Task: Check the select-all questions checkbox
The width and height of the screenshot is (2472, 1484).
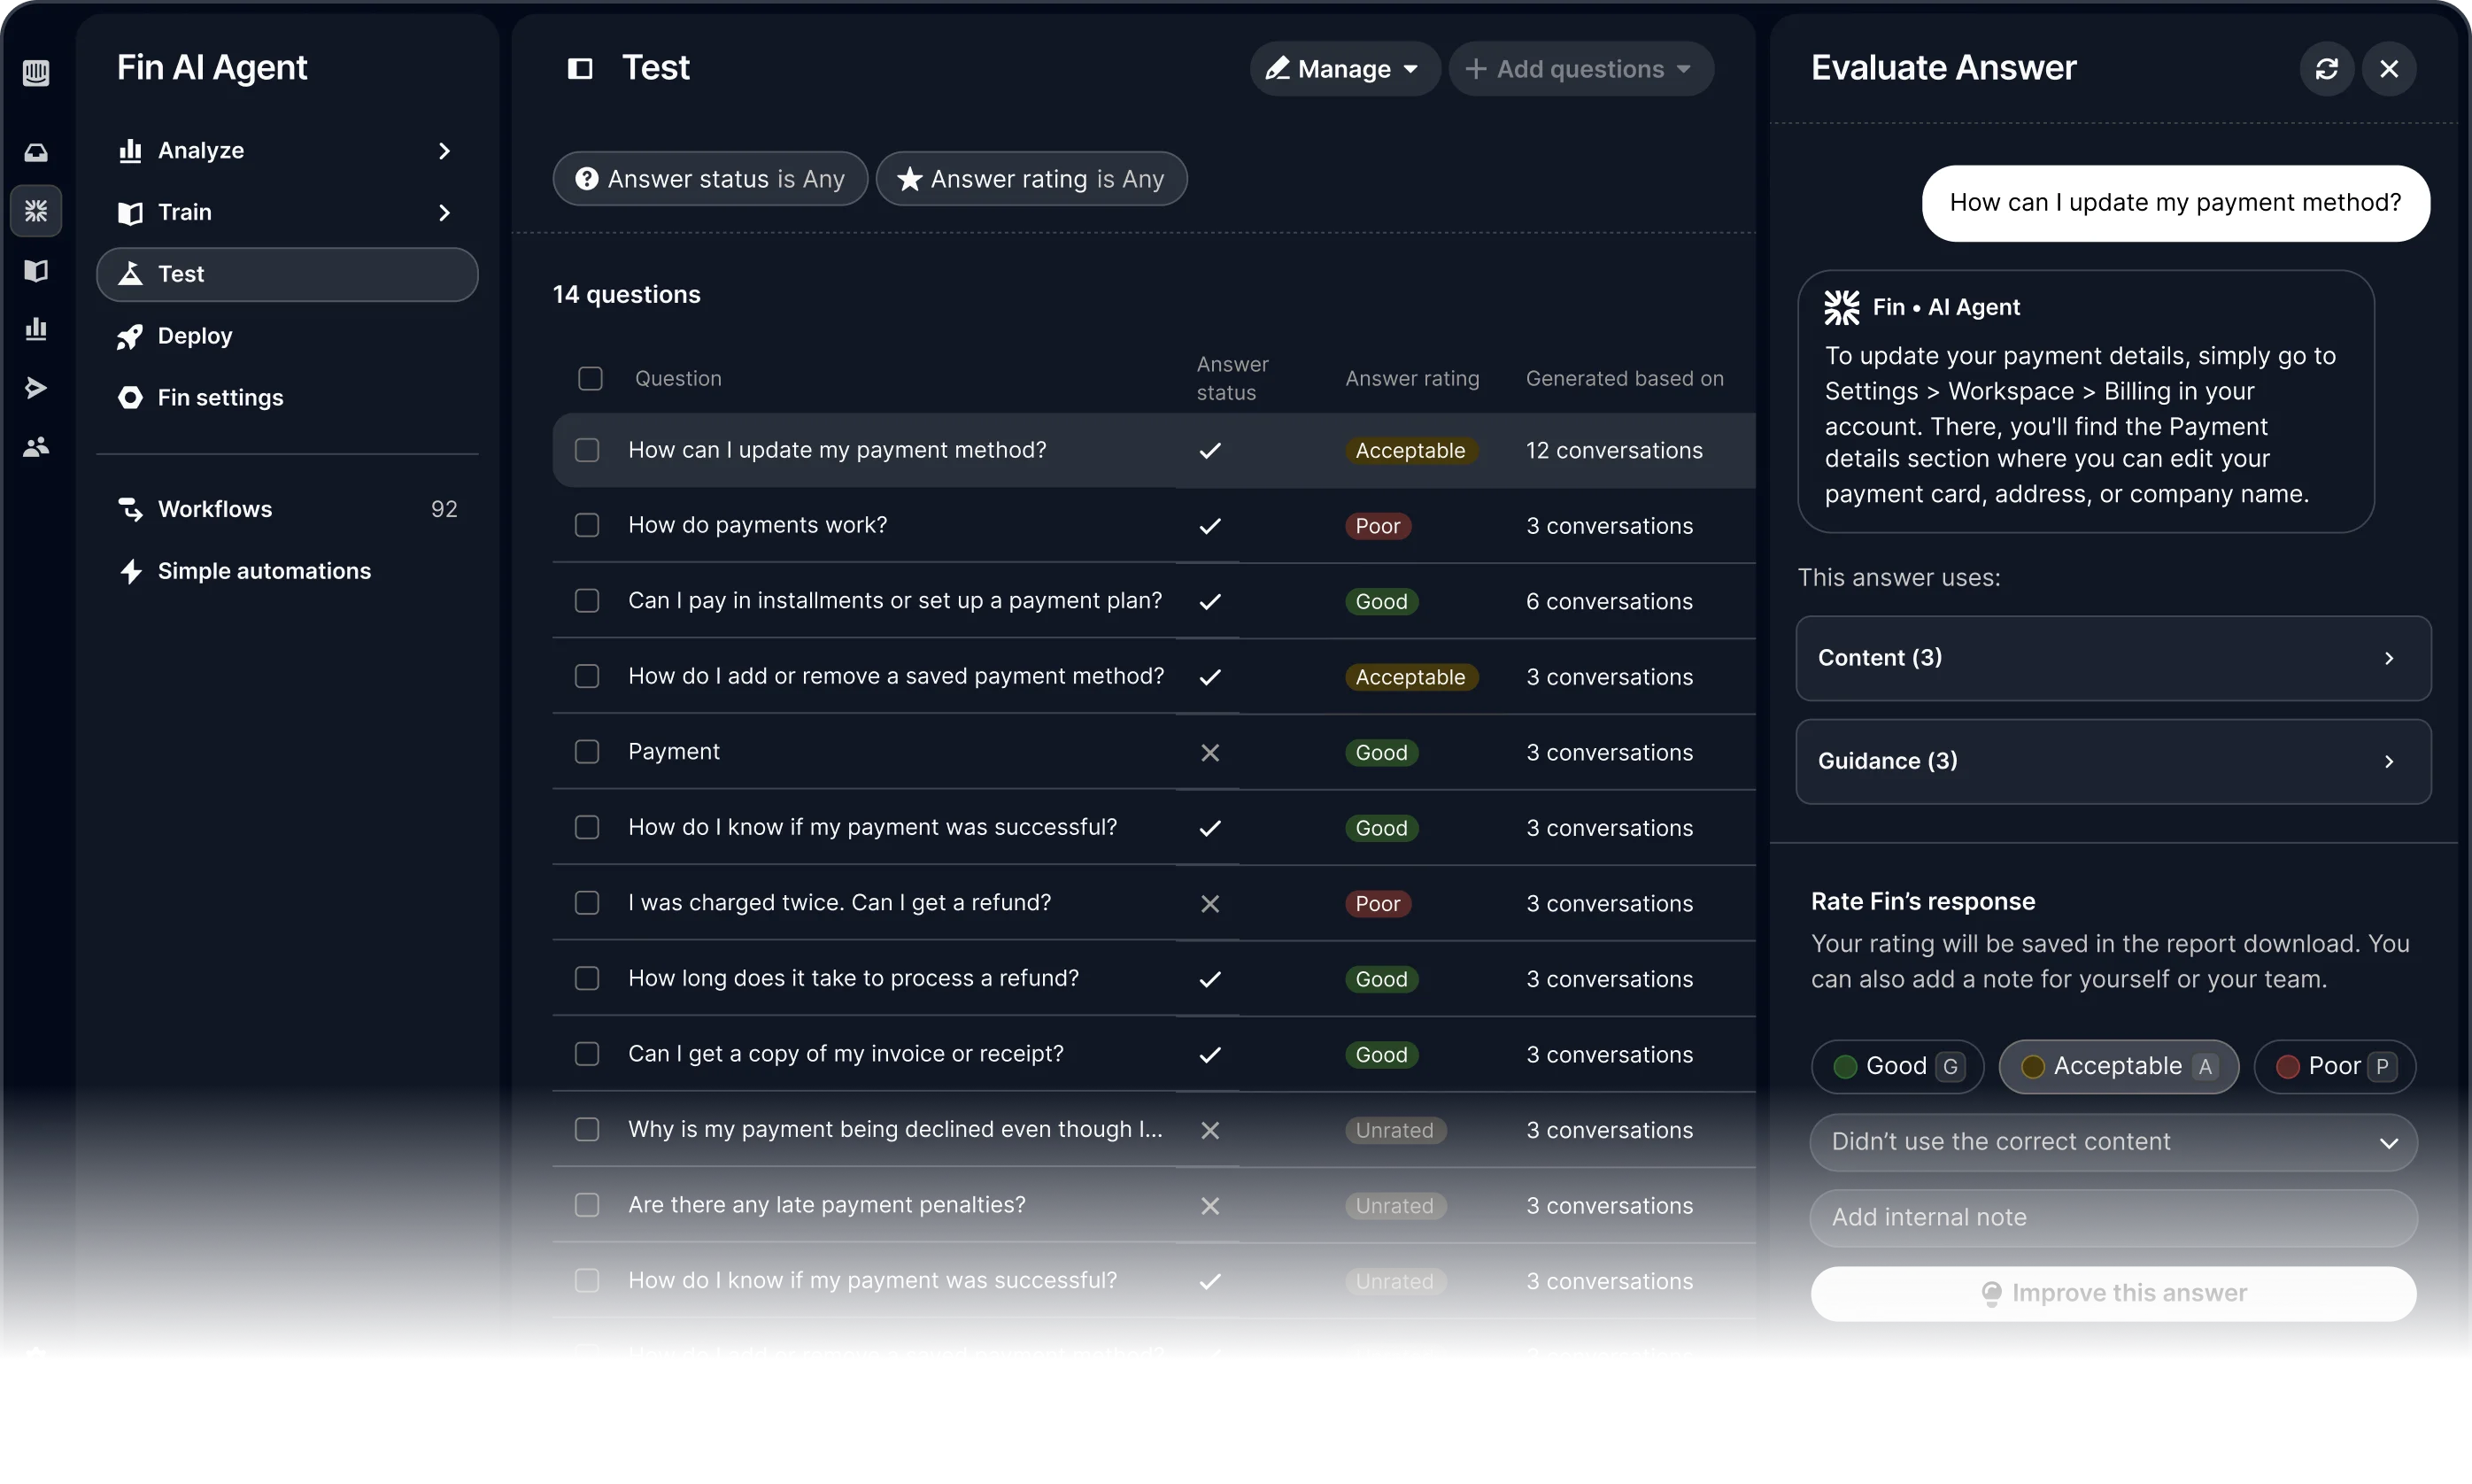Action: coord(590,379)
